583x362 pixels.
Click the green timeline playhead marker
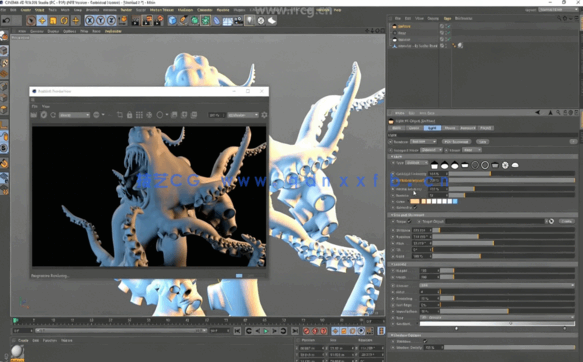pyautogui.click(x=15, y=320)
